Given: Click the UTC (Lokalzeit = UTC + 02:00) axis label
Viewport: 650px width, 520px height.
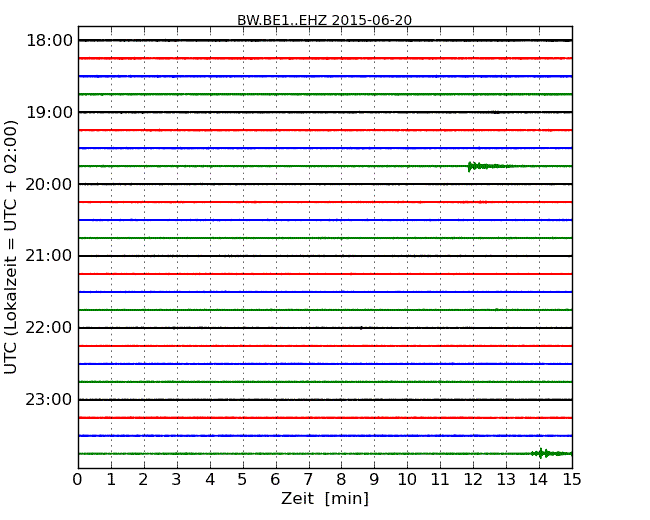Looking at the screenshot, I should coord(11,247).
